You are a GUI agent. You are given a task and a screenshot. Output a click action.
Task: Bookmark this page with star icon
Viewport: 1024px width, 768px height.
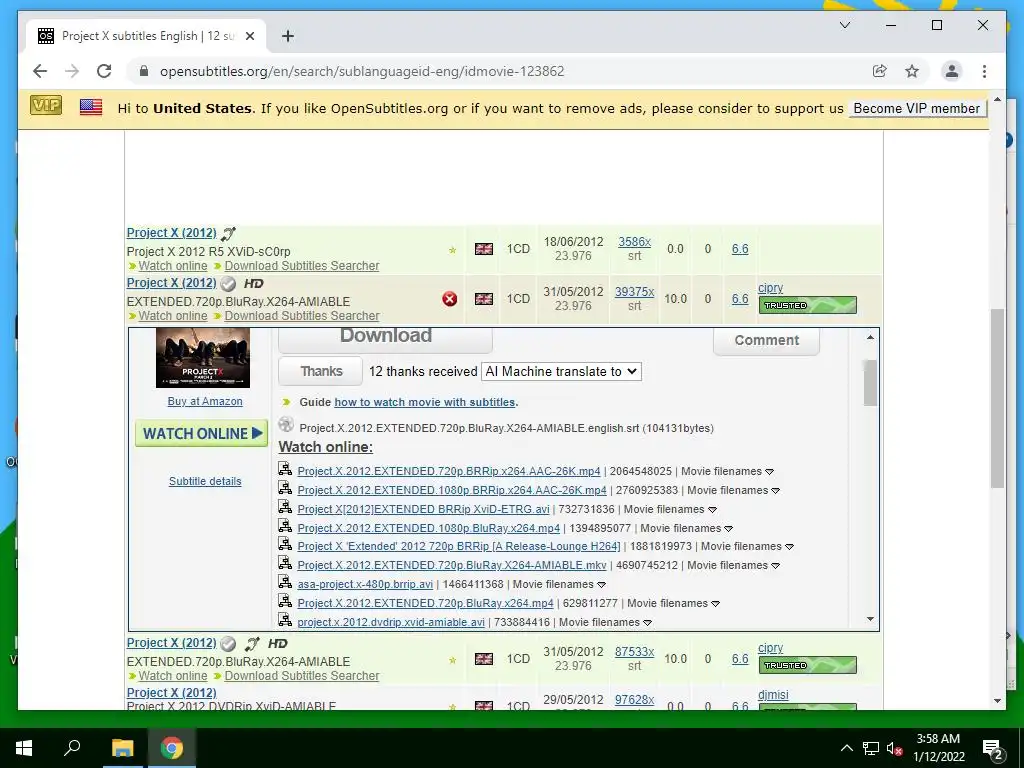pyautogui.click(x=912, y=71)
